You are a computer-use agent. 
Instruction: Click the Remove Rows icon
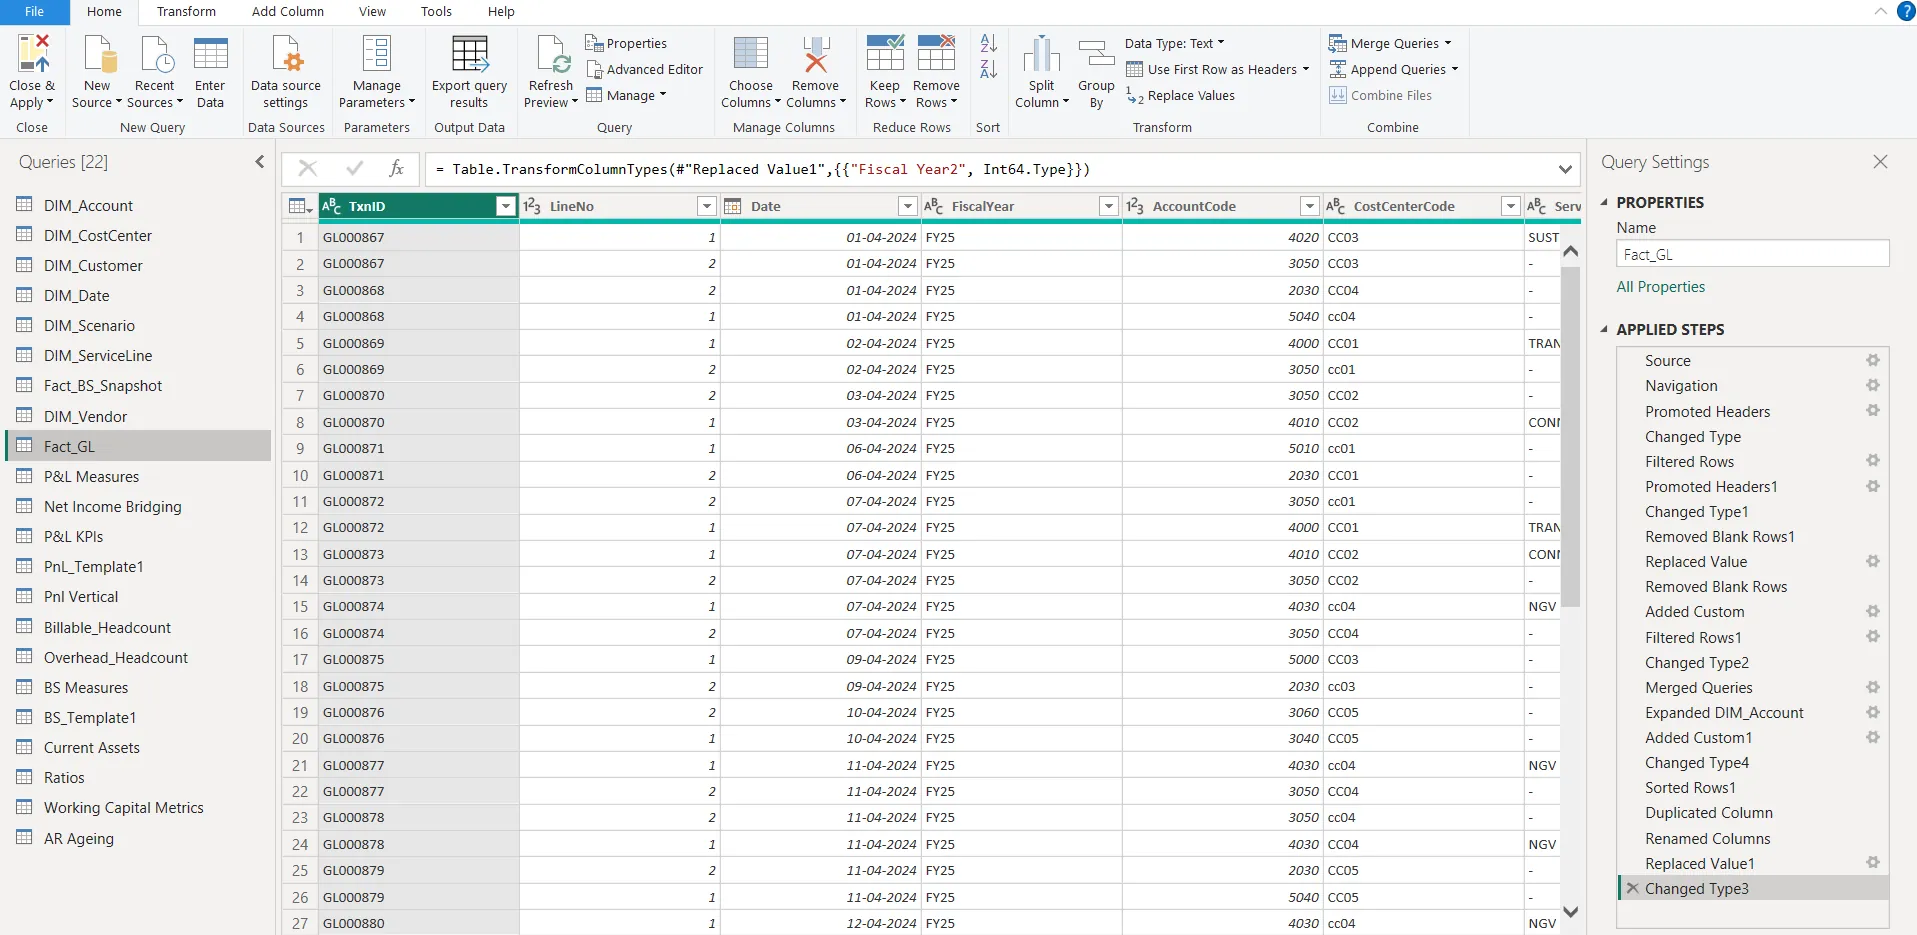pos(936,53)
